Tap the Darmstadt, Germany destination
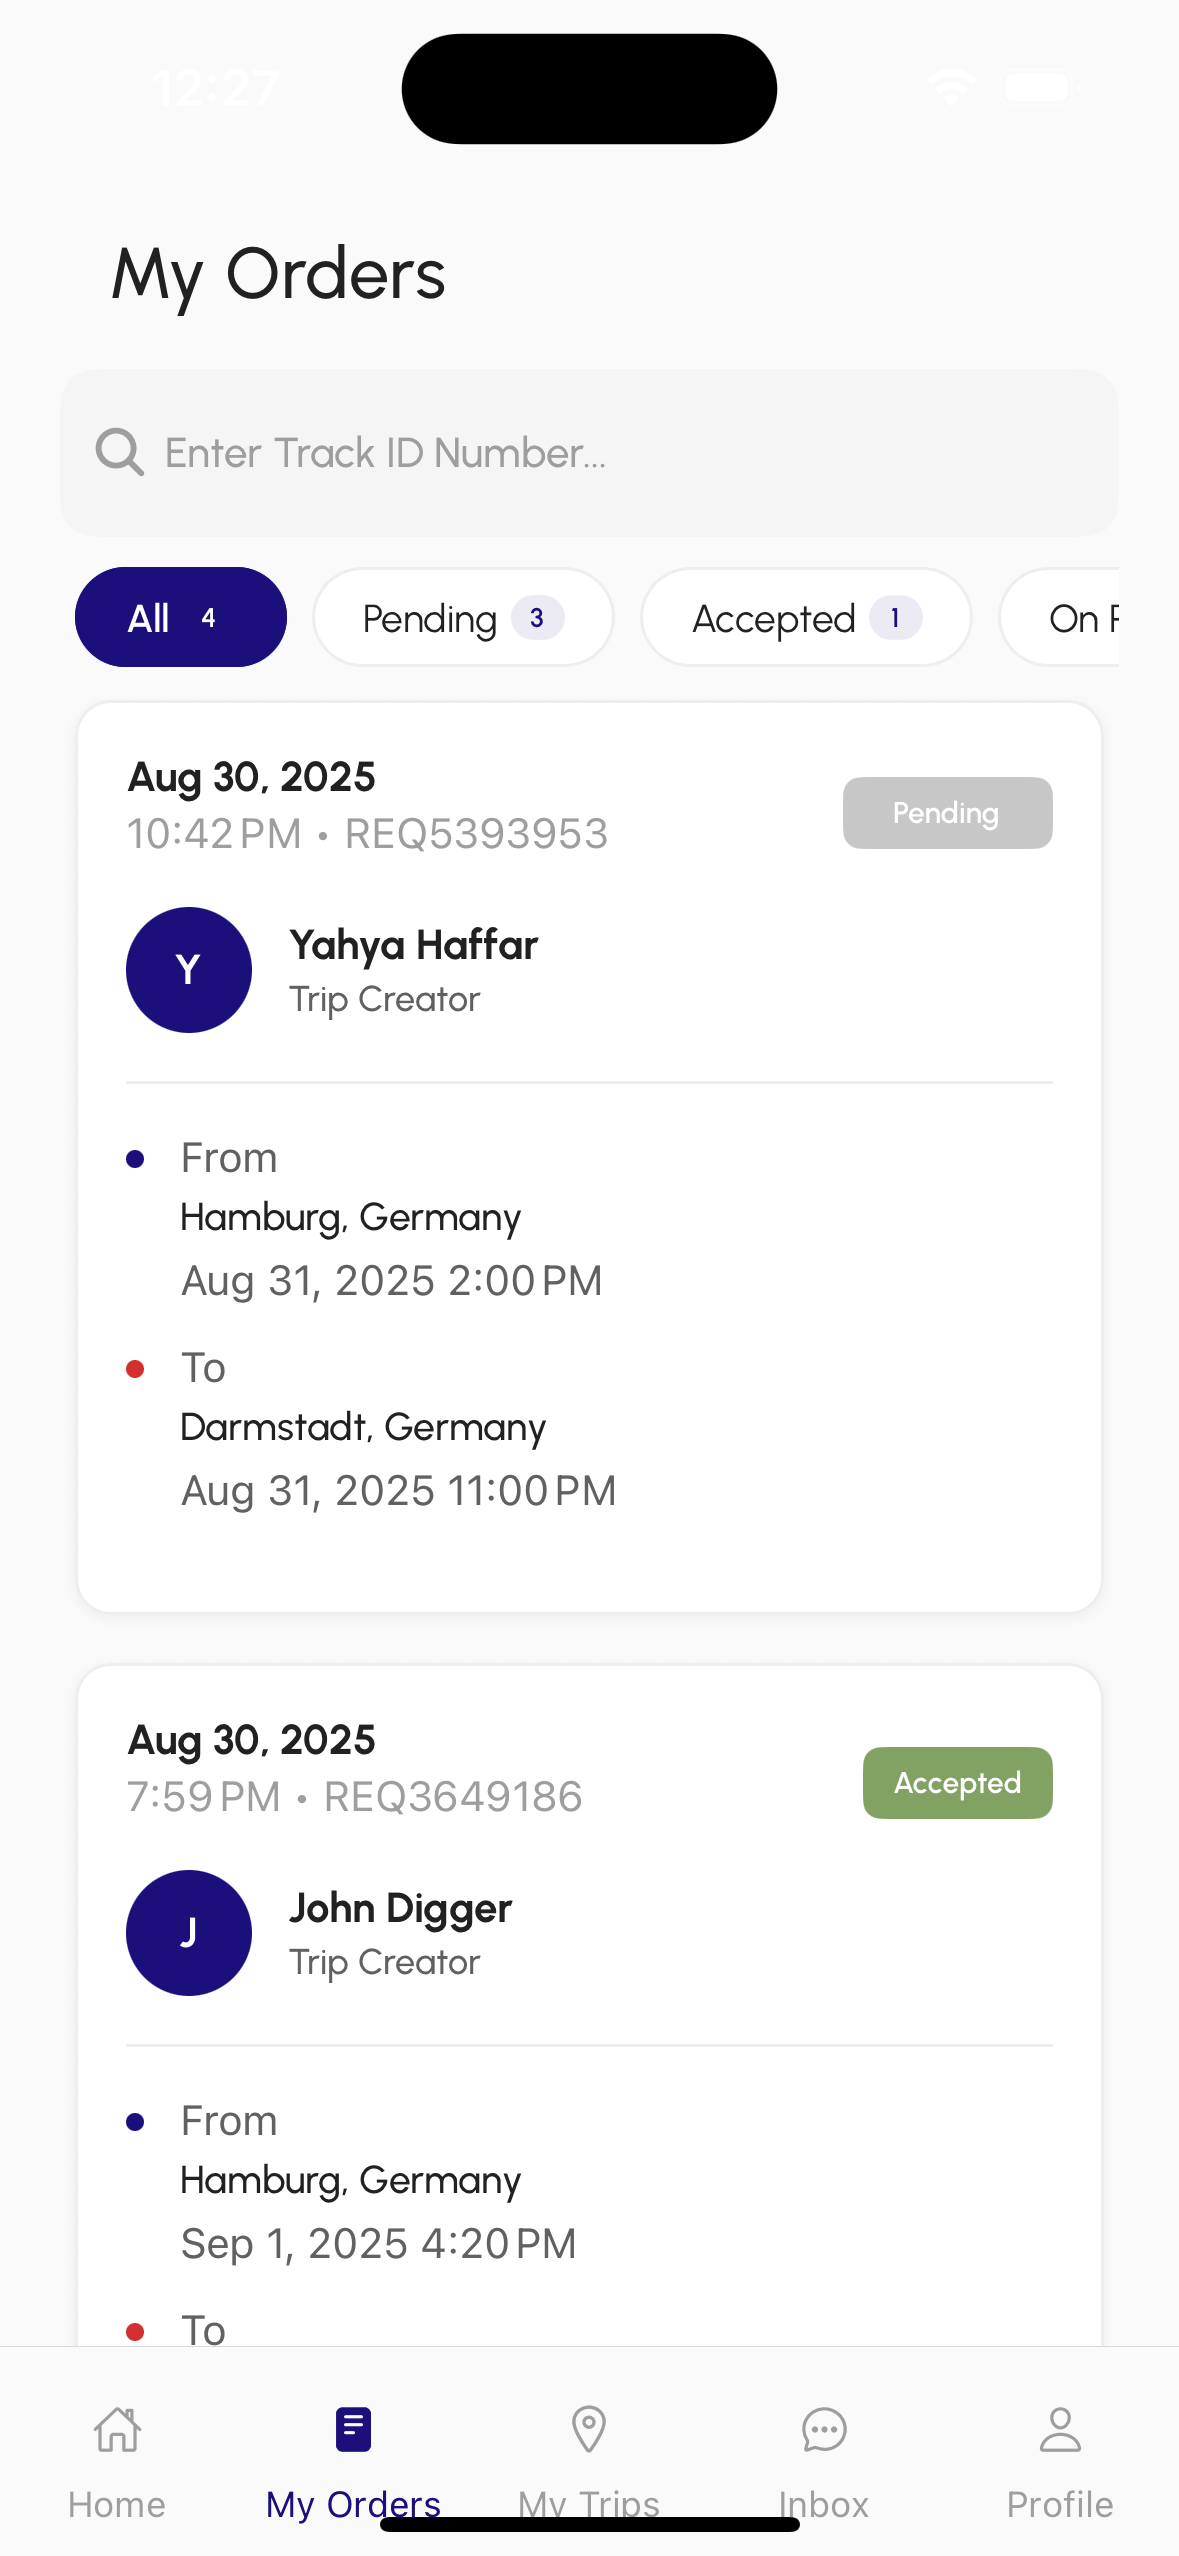 [x=363, y=1427]
